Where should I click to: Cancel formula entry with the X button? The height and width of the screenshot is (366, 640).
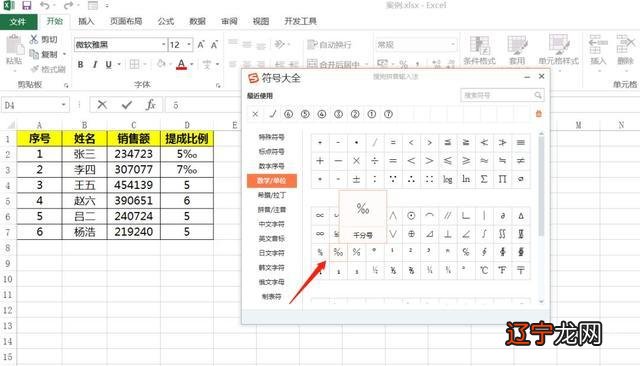click(102, 105)
